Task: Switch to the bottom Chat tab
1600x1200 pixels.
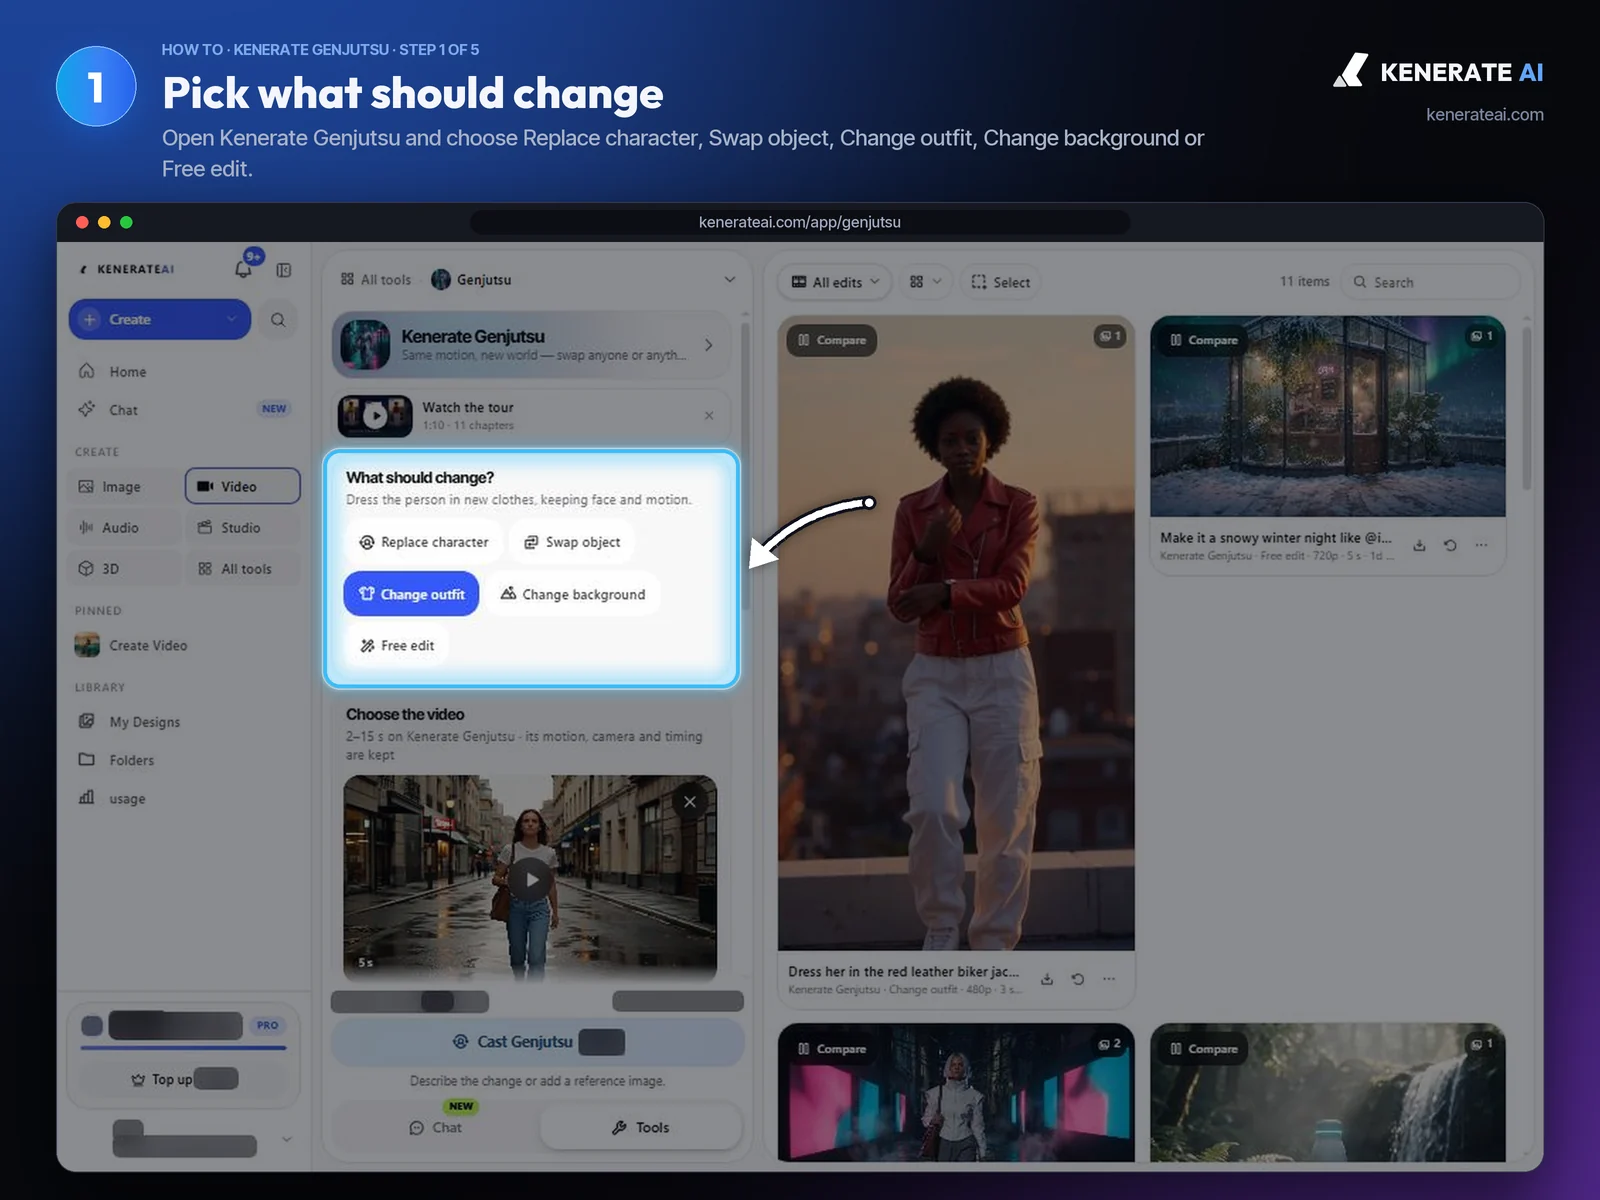Action: (436, 1127)
